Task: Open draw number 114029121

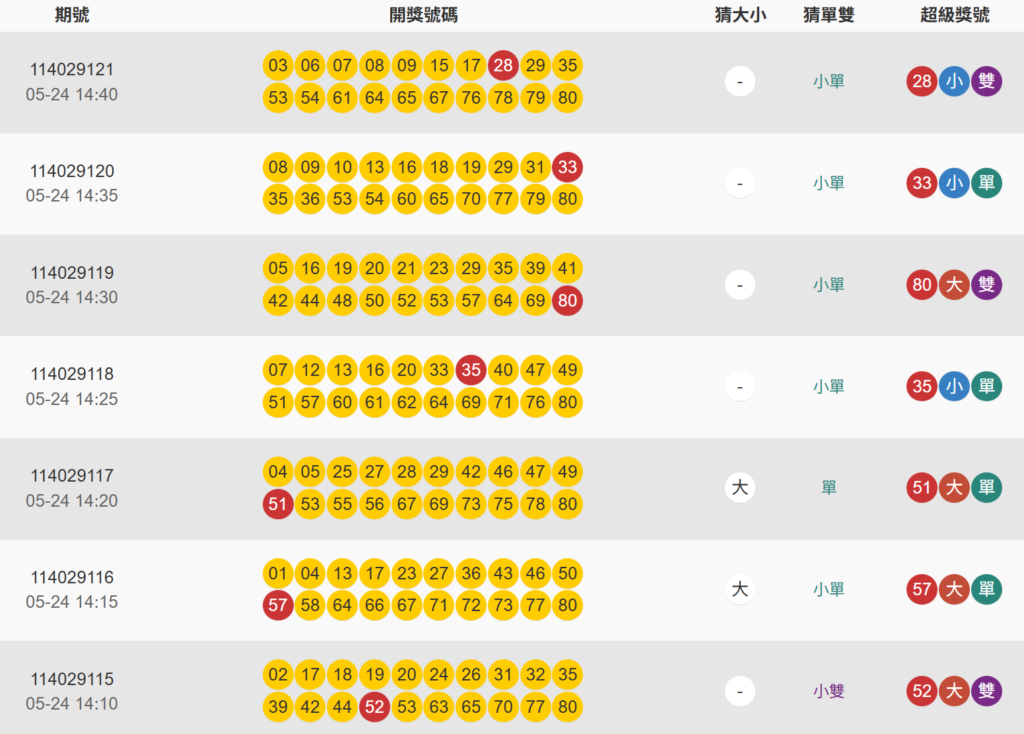Action: coord(72,70)
